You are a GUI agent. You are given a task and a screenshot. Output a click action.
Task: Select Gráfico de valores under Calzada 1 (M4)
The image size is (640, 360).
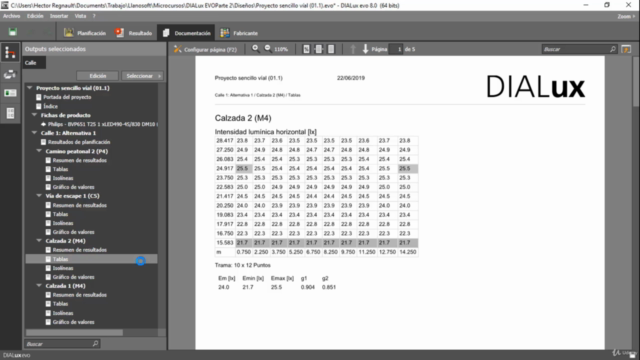click(x=73, y=322)
